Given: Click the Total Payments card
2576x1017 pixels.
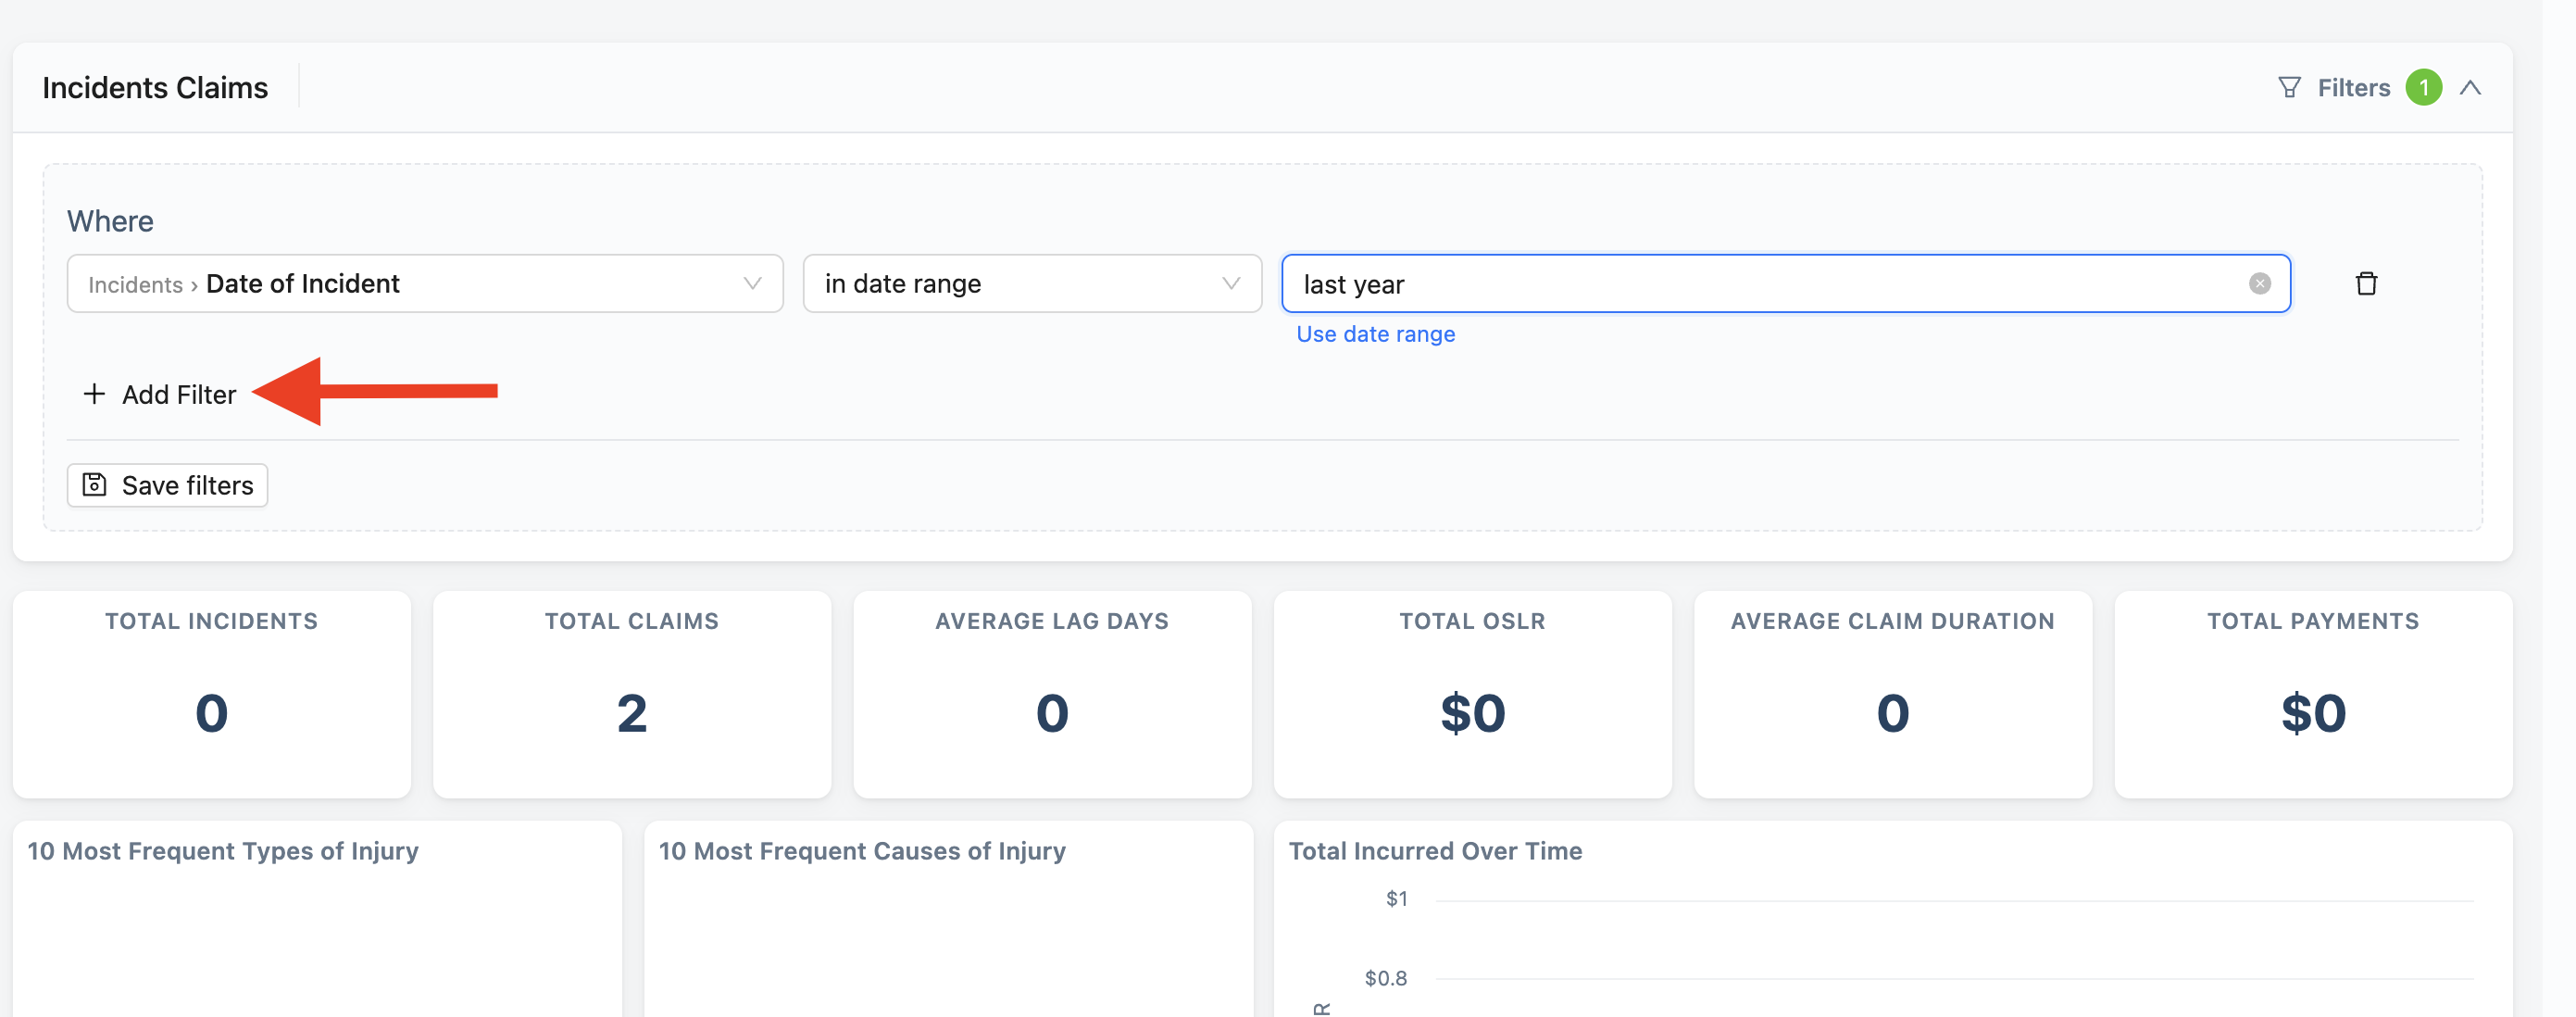Looking at the screenshot, I should coord(2313,694).
